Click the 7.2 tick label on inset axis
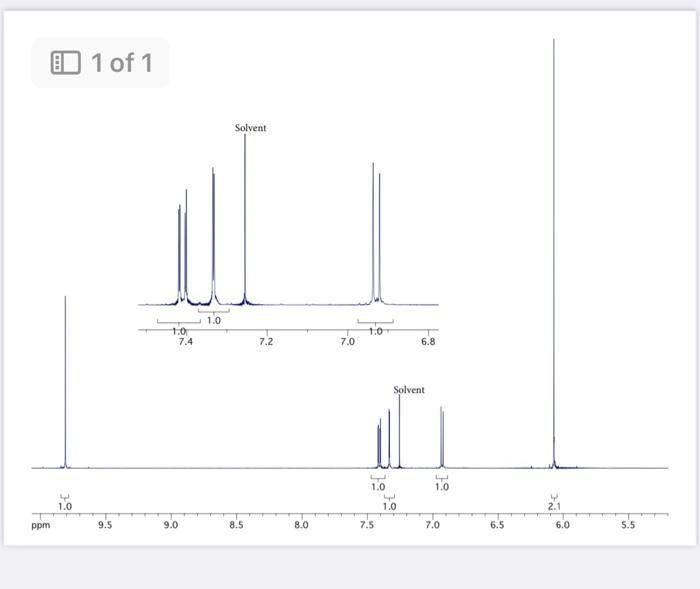Image resolution: width=700 pixels, height=589 pixels. pos(266,342)
